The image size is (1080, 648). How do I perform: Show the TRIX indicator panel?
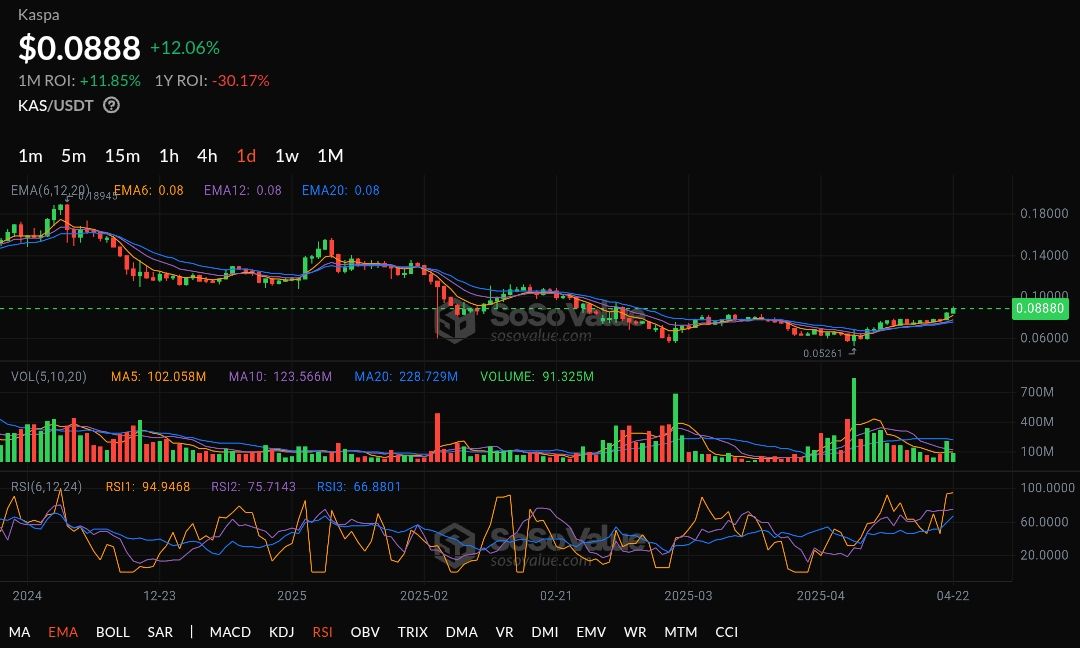pos(413,632)
